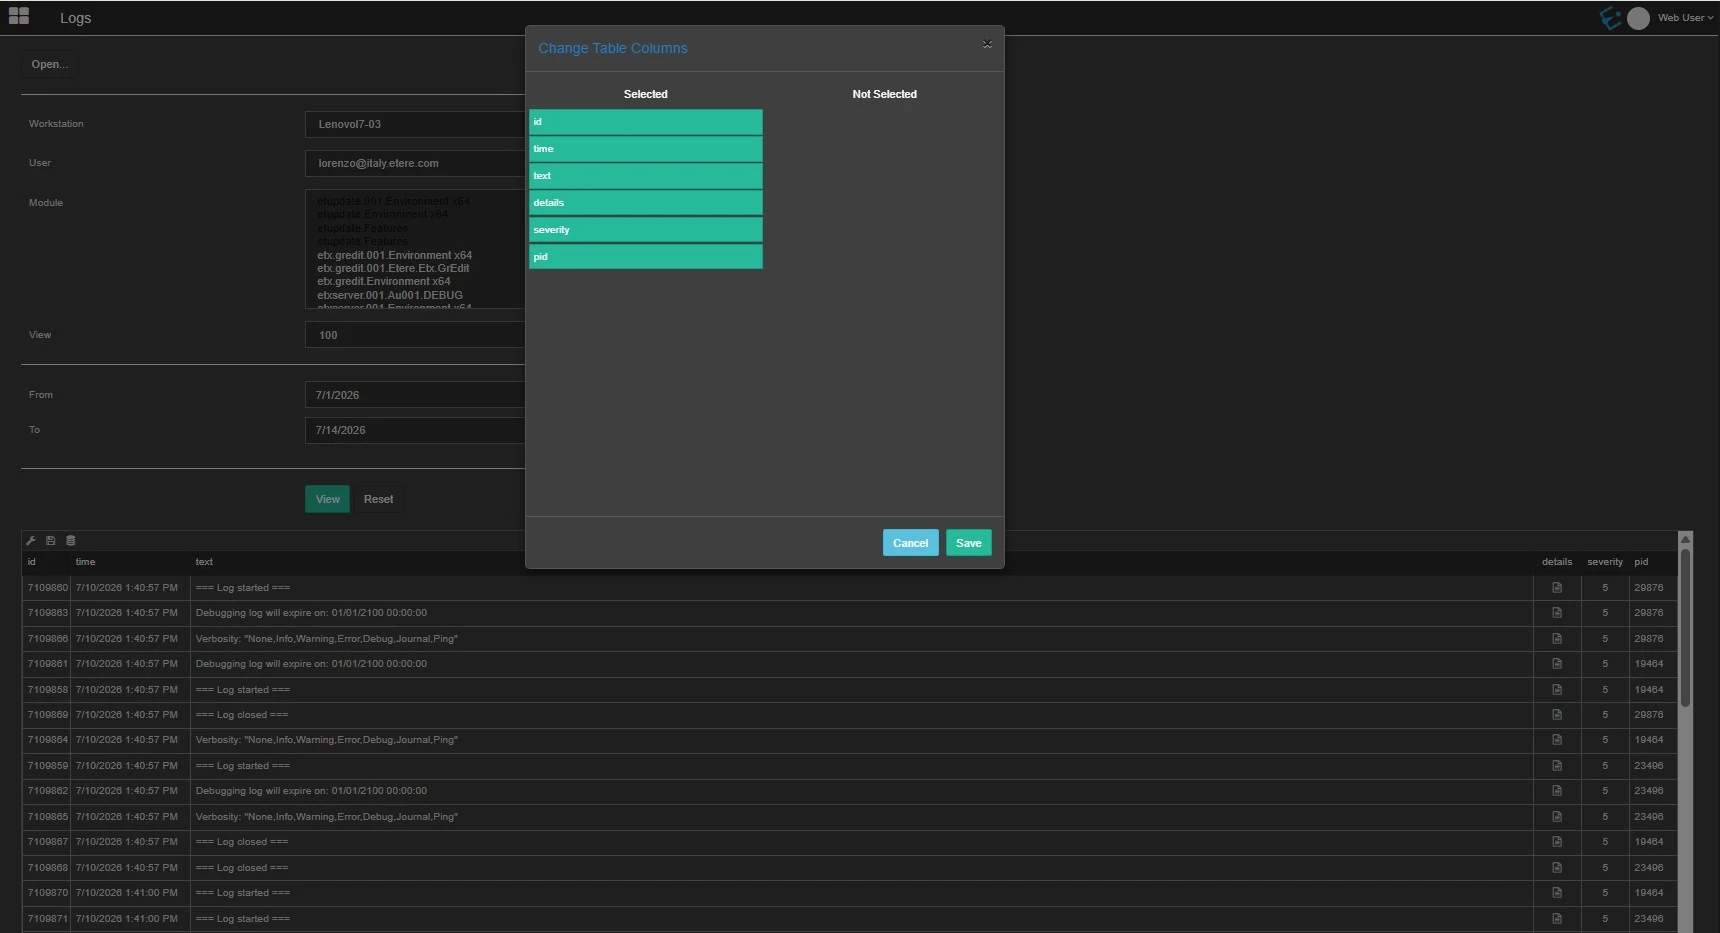The image size is (1720, 933).
Task: Click the table vertical scrollbar thumb
Action: coord(1685,627)
